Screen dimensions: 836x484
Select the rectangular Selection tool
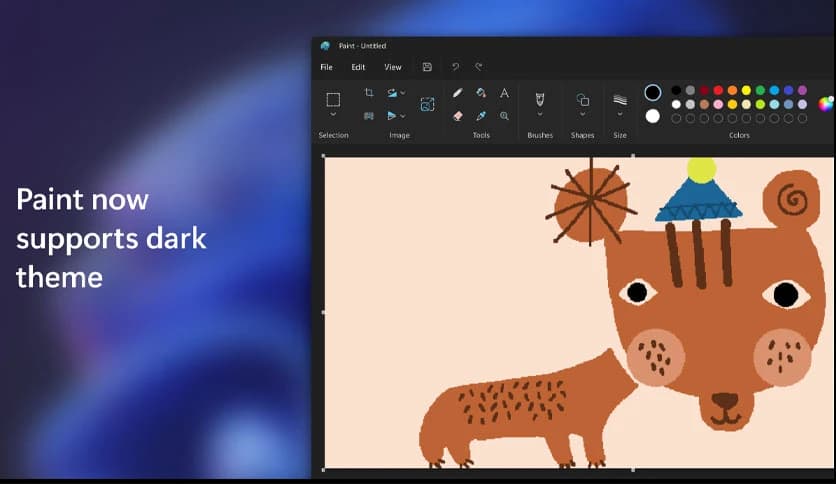point(333,100)
